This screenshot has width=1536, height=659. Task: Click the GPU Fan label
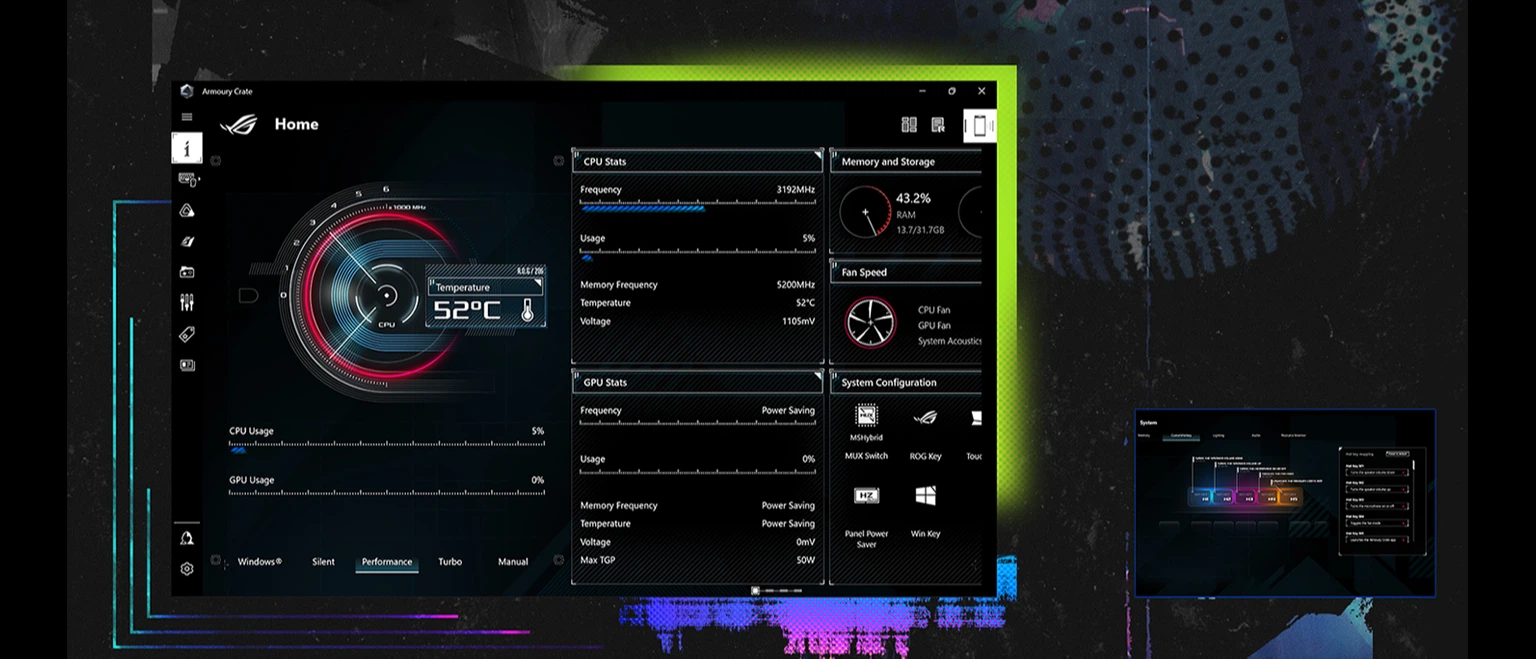934,326
